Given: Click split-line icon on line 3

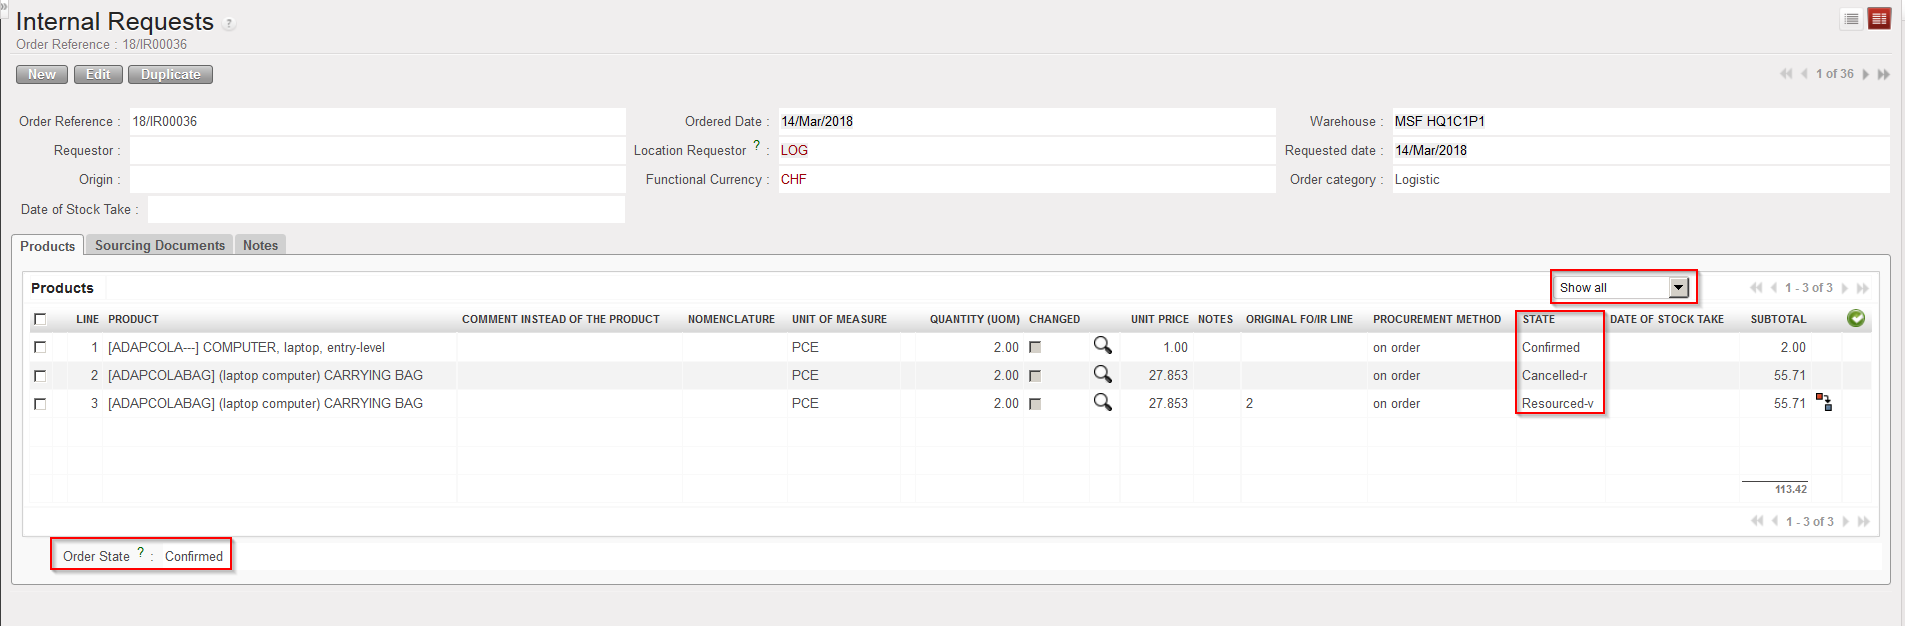Looking at the screenshot, I should pos(1824,403).
